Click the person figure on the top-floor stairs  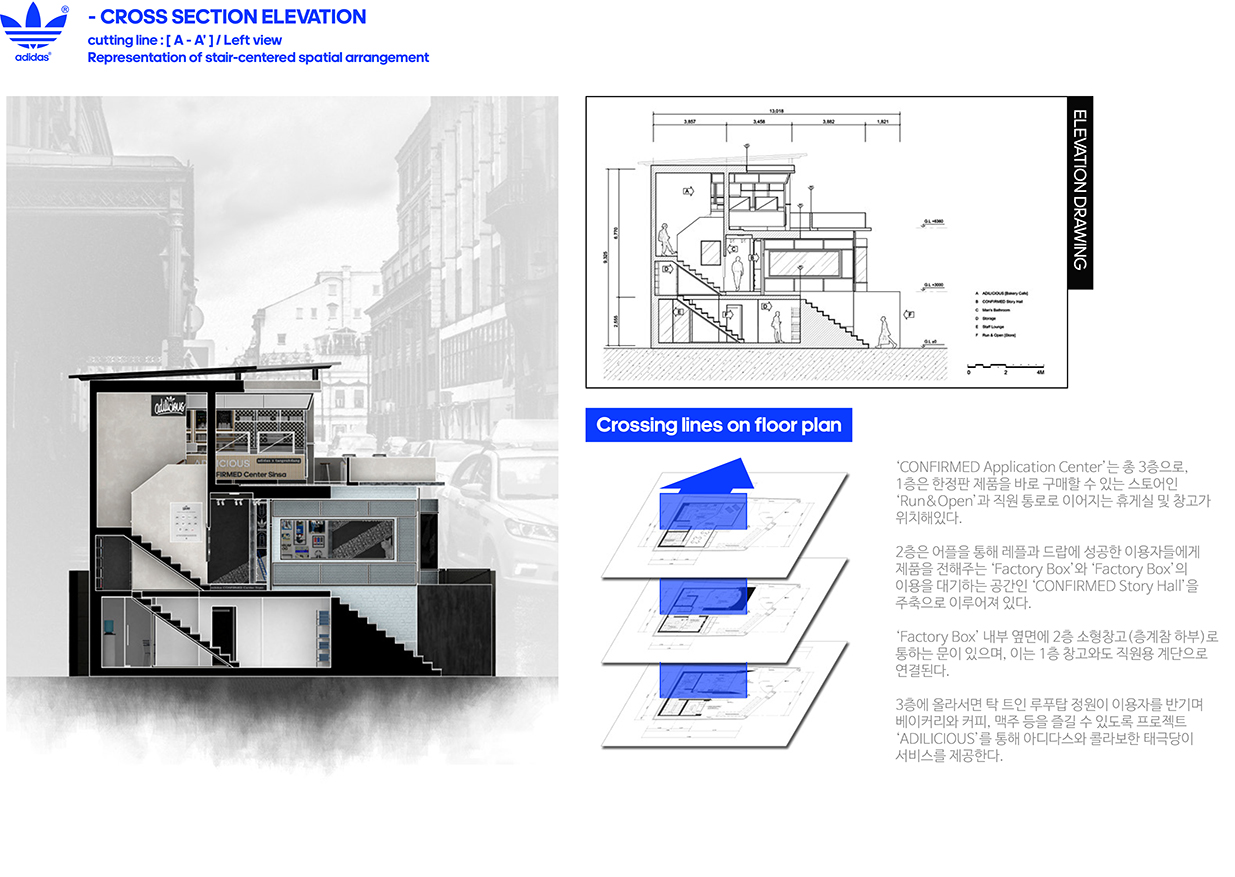666,240
